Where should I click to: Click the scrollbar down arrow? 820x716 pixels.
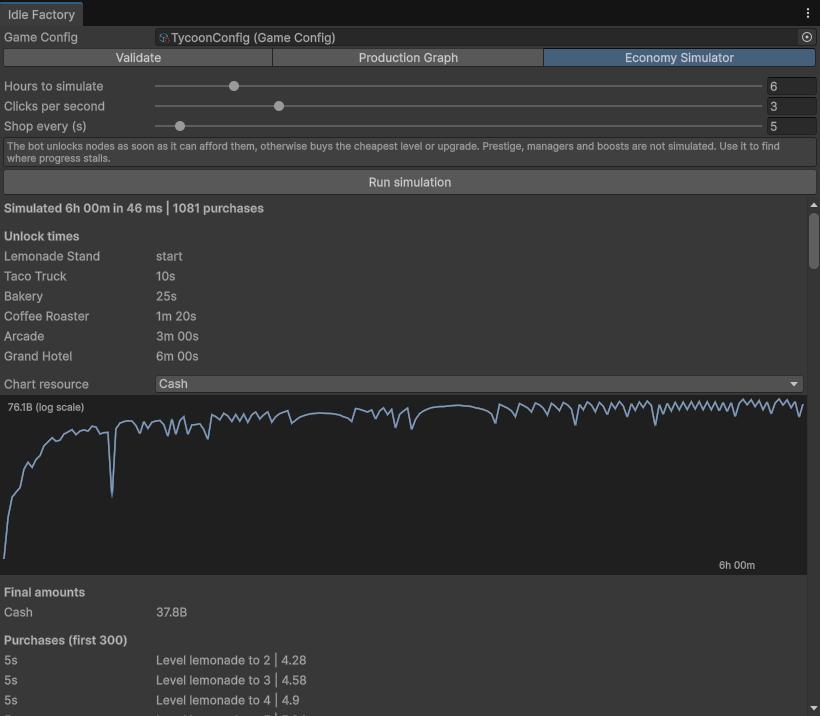[813, 709]
